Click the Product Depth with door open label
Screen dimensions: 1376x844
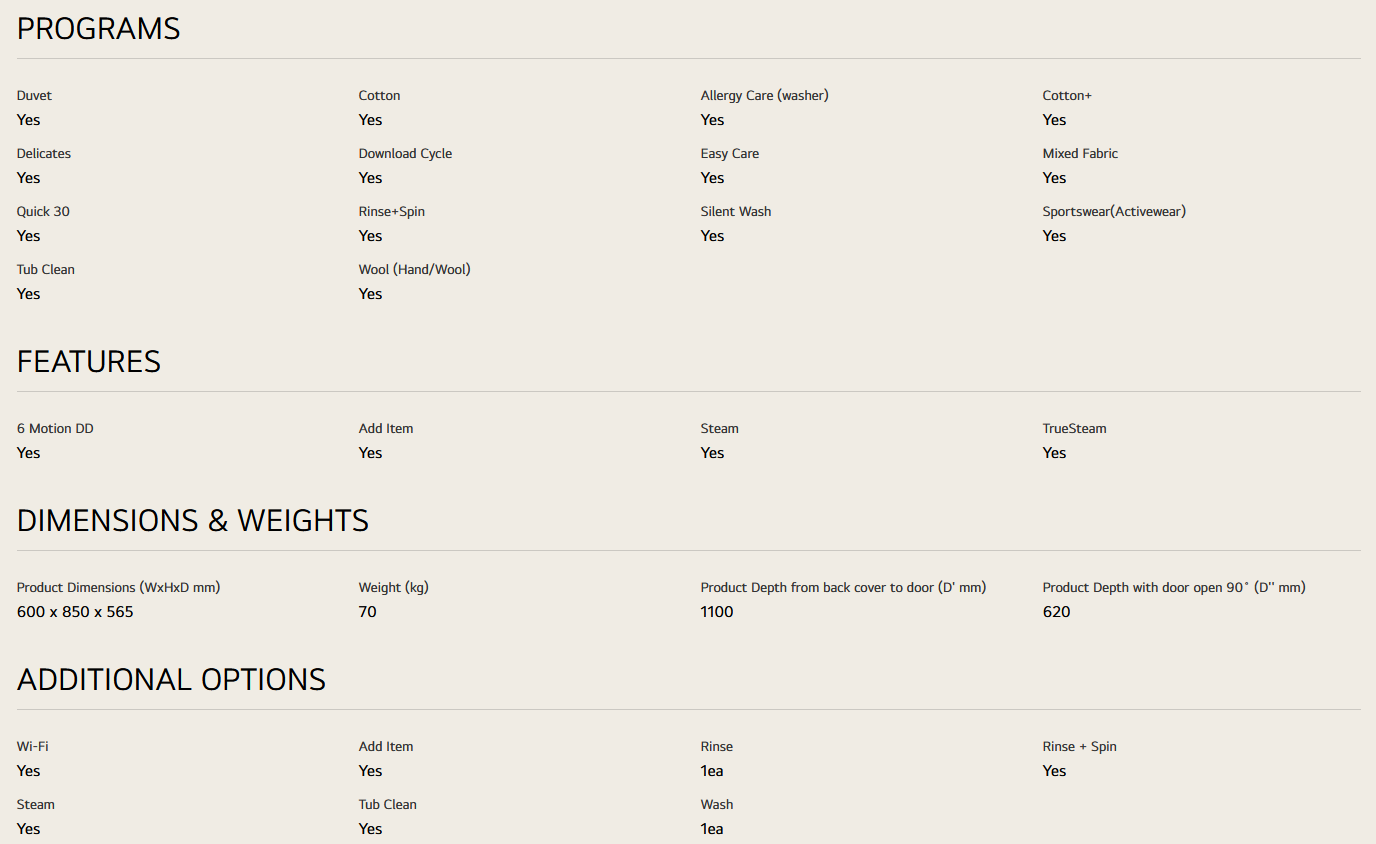click(x=1173, y=588)
